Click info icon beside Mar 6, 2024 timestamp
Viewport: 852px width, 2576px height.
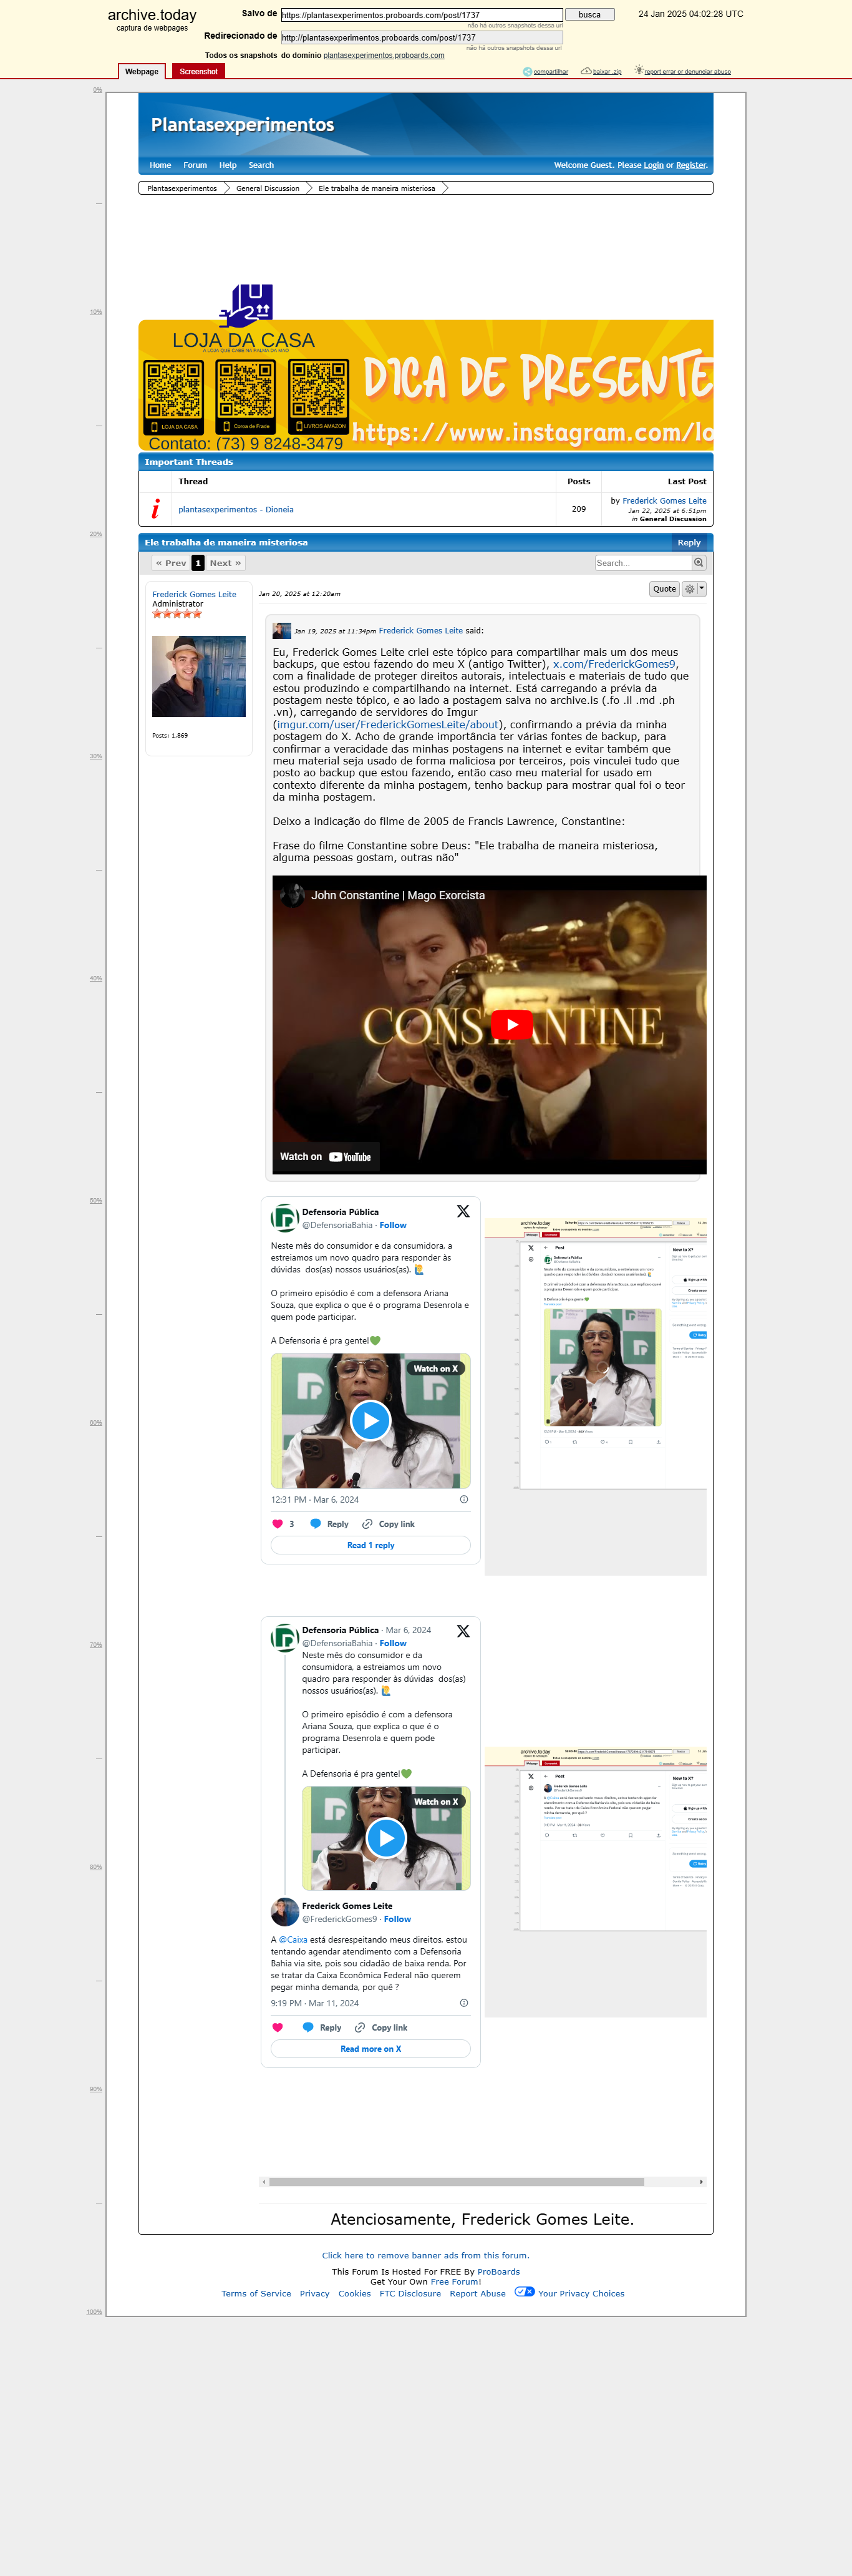click(x=464, y=1499)
